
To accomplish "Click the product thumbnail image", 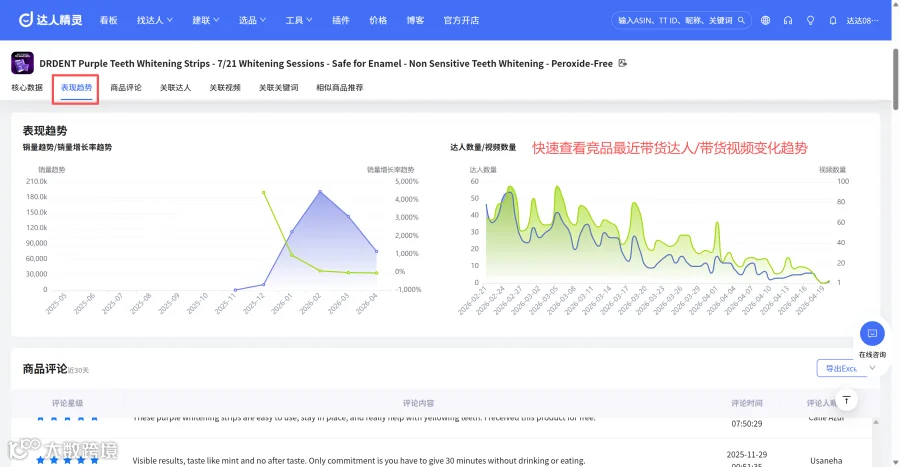I will tap(22, 63).
